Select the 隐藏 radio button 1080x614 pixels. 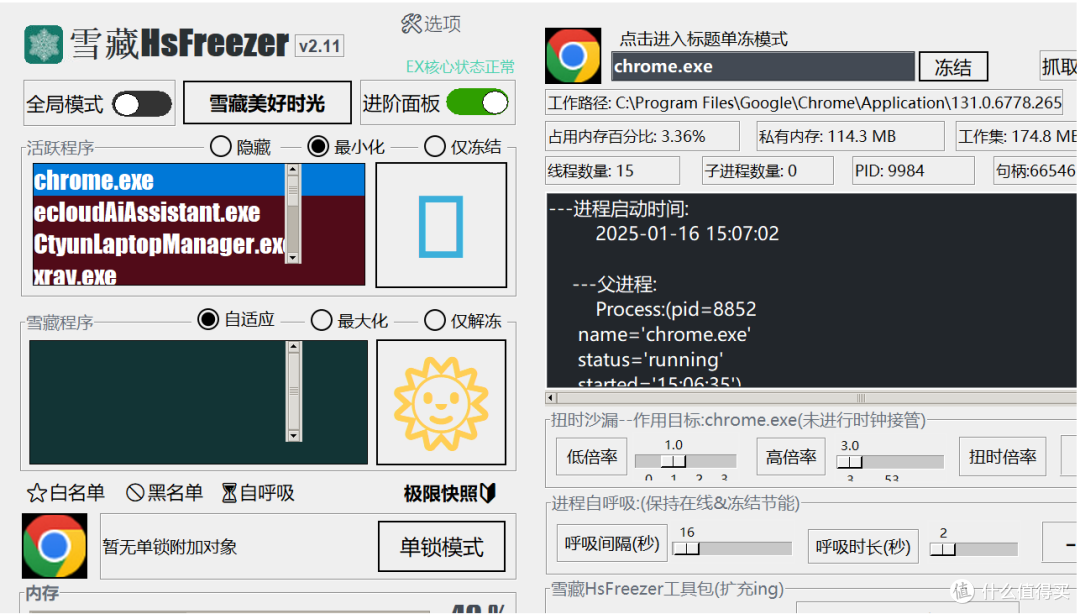click(x=219, y=147)
